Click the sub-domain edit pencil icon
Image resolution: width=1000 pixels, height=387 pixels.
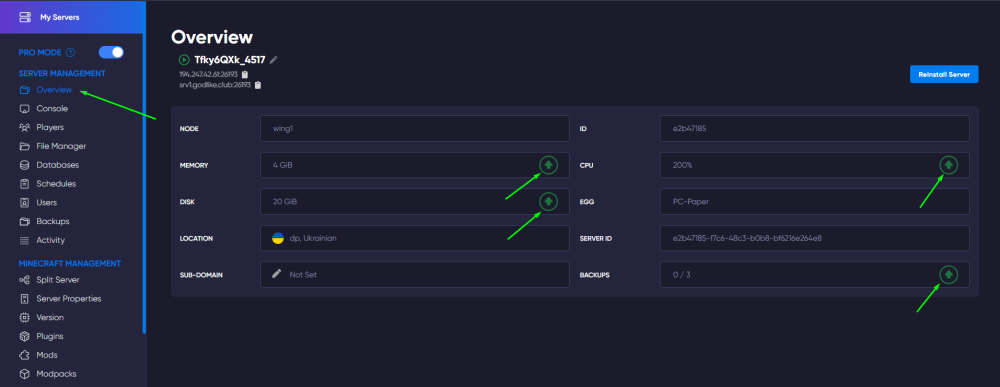(277, 274)
